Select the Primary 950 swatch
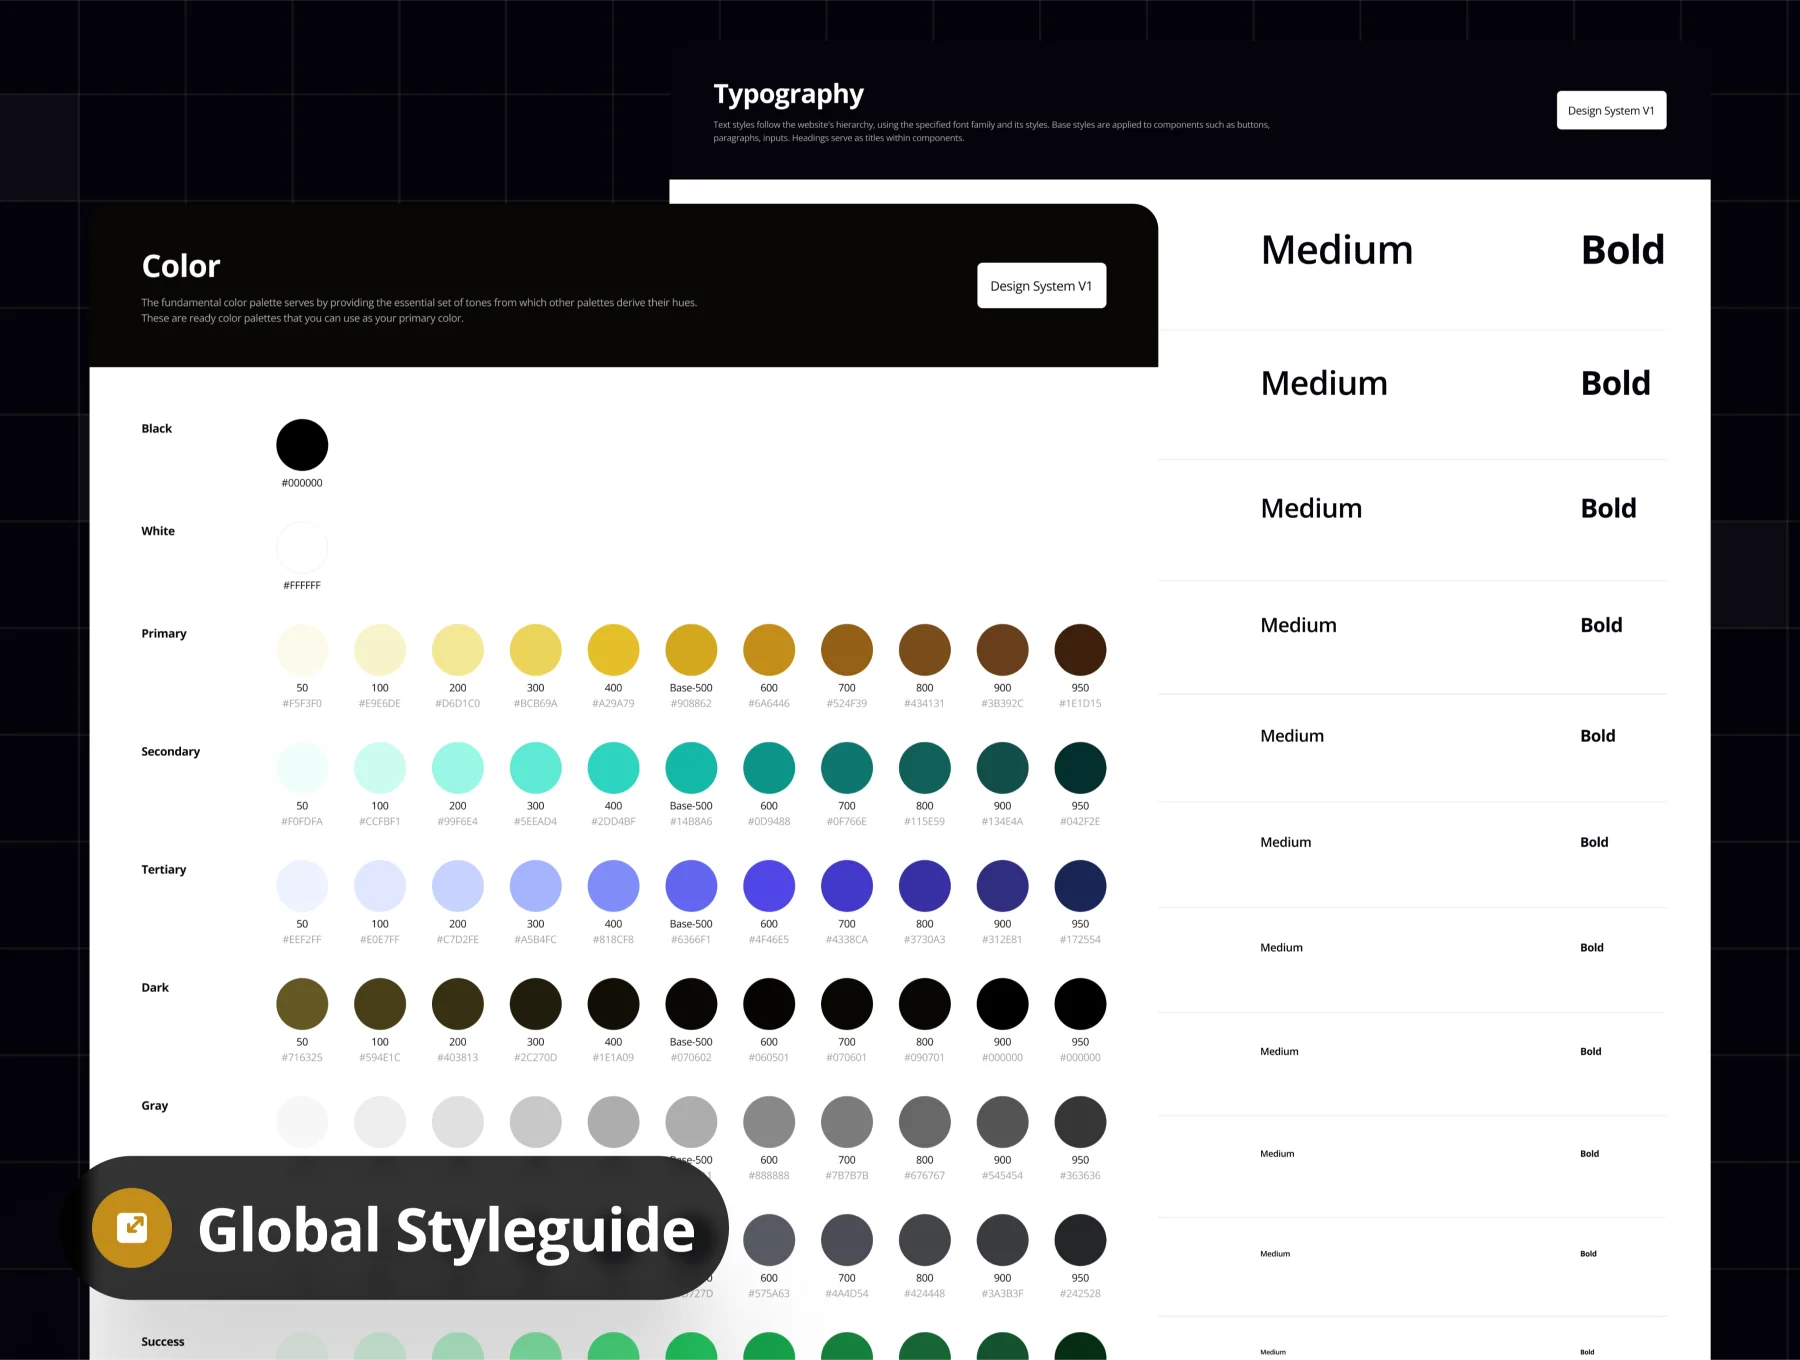1800x1360 pixels. pos(1080,650)
